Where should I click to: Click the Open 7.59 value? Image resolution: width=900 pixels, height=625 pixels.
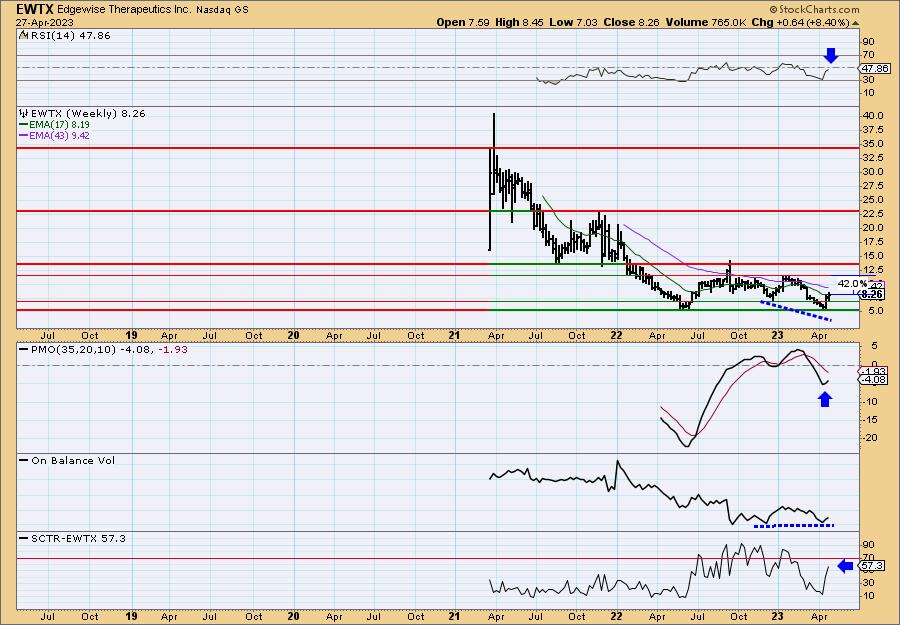coord(463,22)
